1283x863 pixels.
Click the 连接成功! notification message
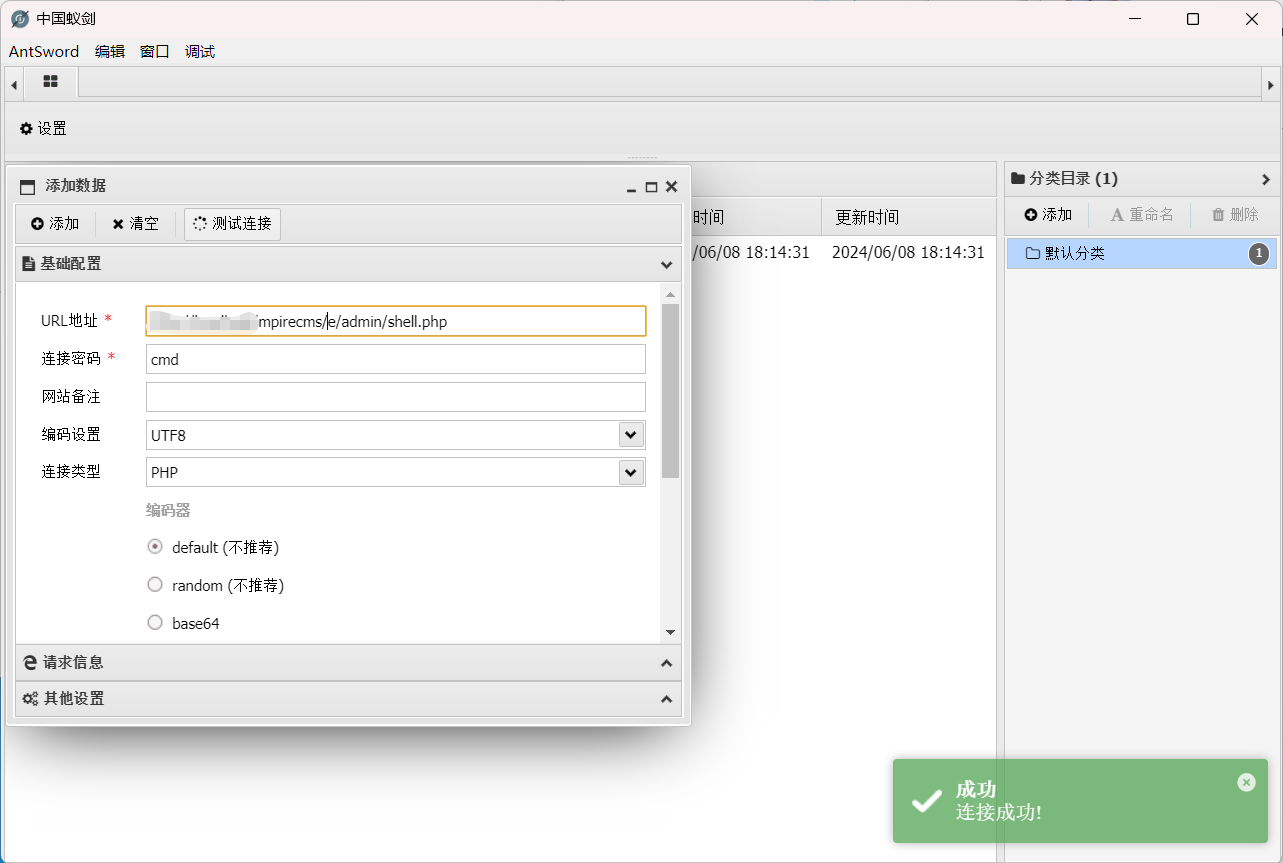(999, 812)
